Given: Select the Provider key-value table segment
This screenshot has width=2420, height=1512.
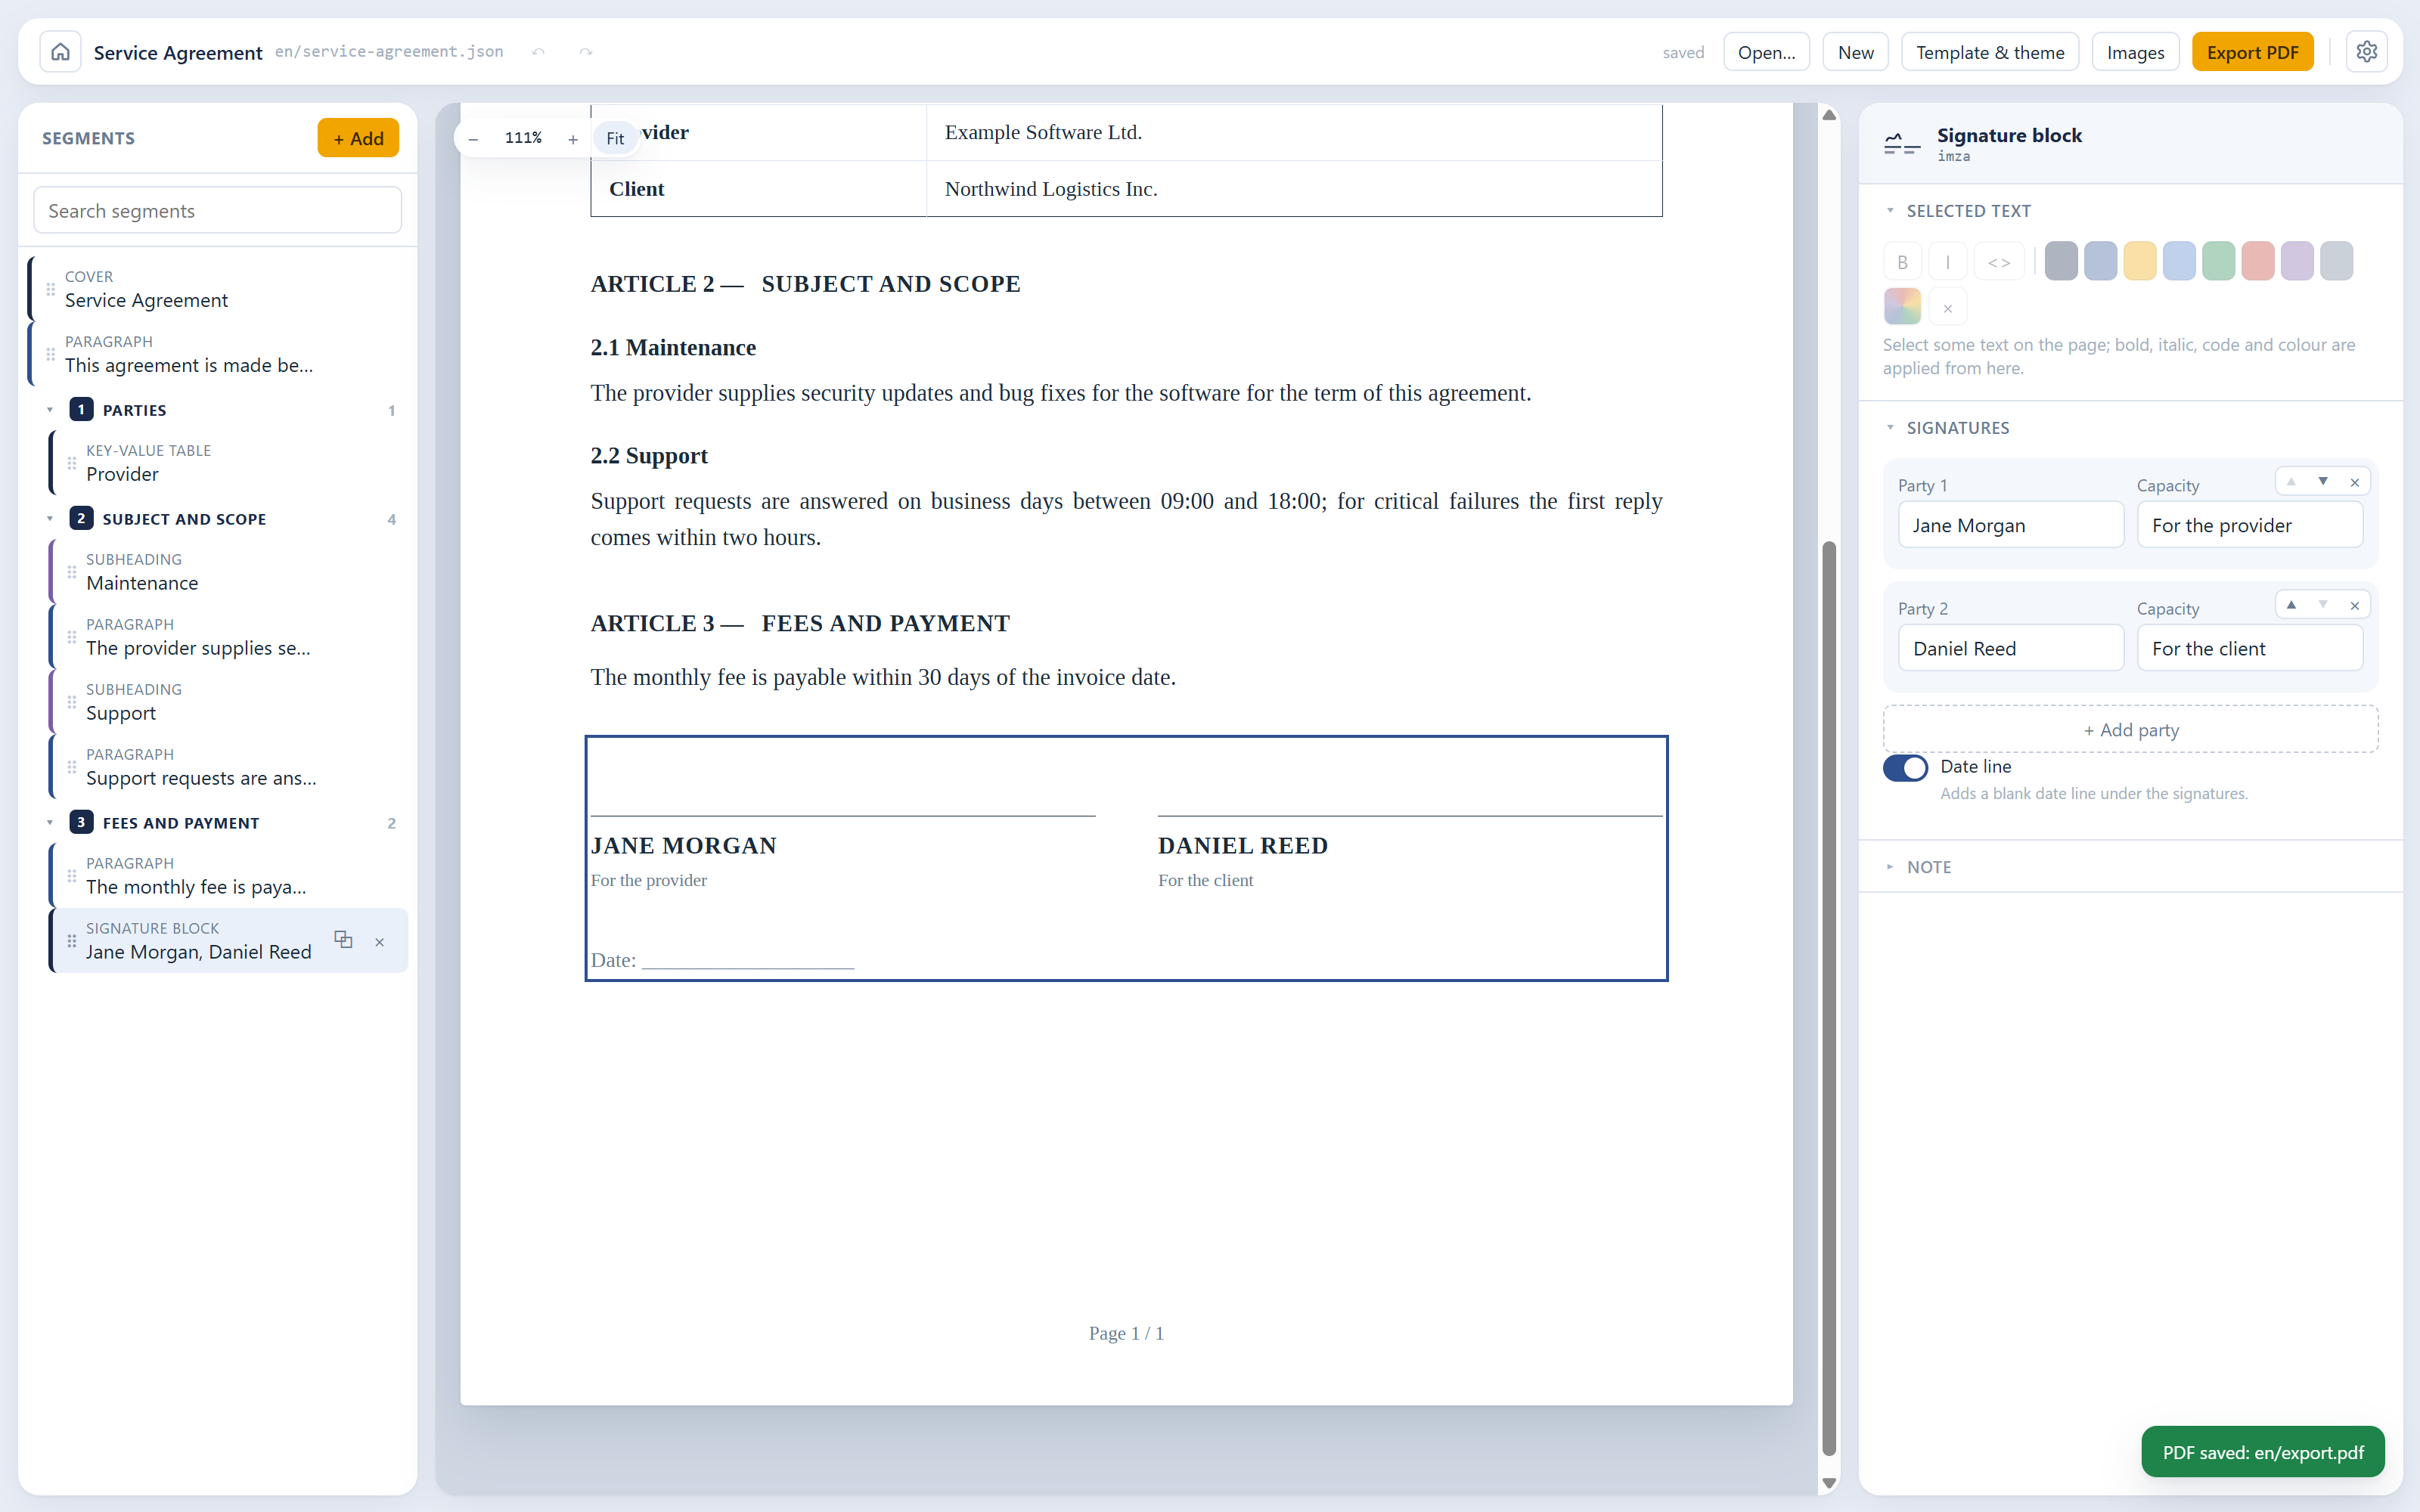Looking at the screenshot, I should 229,463.
